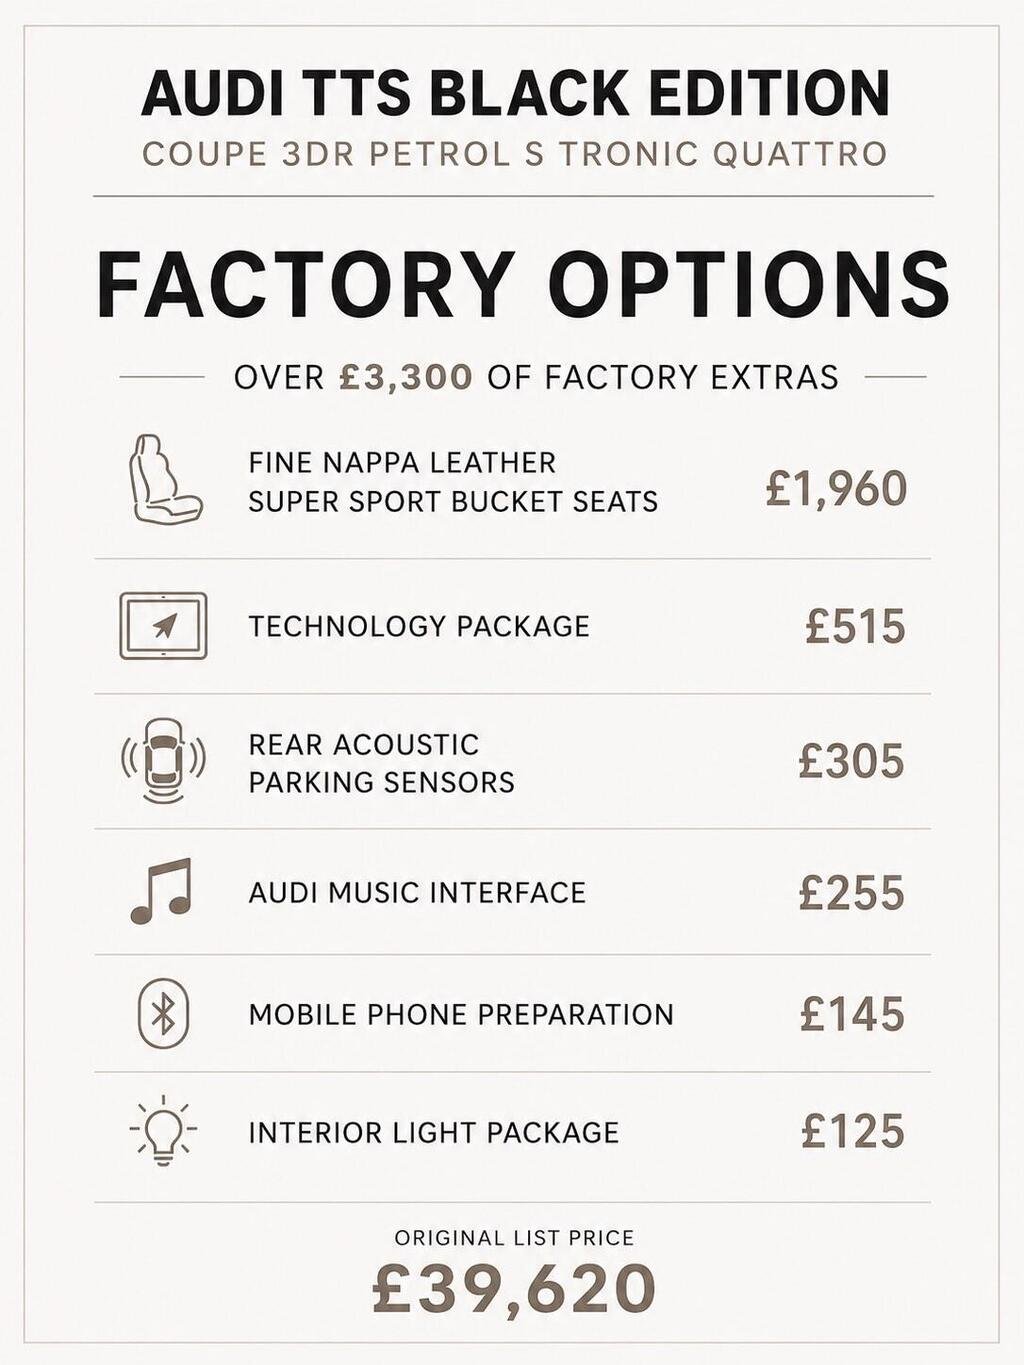Click the £255 price
Screen dimensions: 1024x1365
[x=851, y=893]
